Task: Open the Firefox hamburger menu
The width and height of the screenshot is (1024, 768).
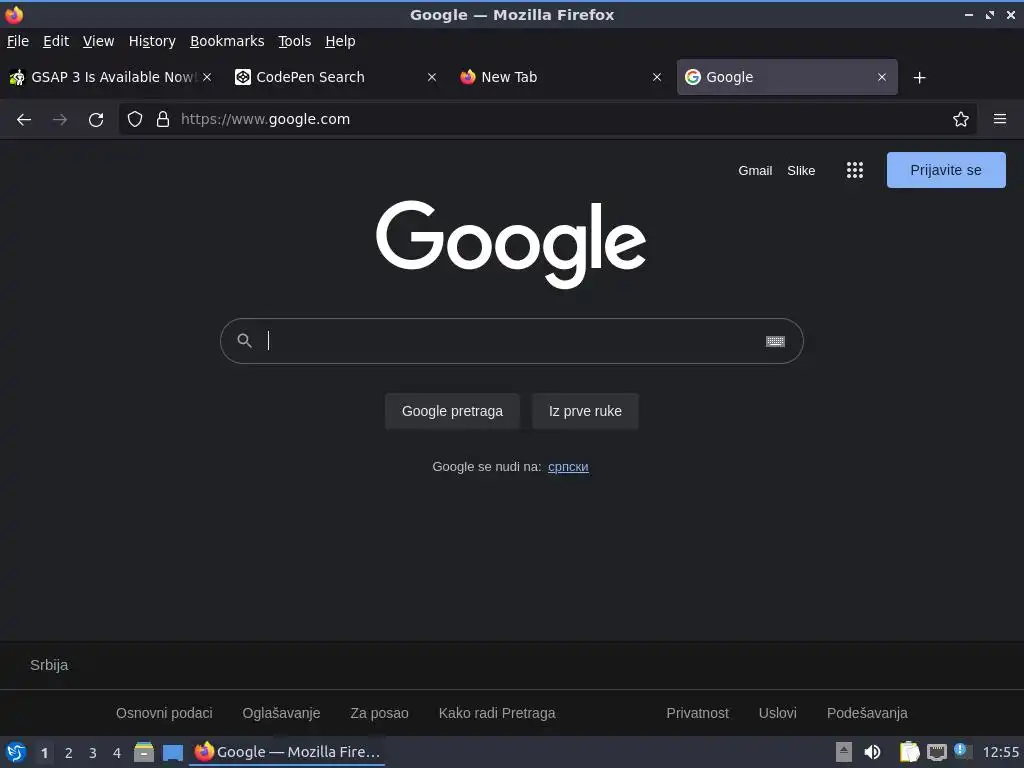Action: click(1000, 119)
